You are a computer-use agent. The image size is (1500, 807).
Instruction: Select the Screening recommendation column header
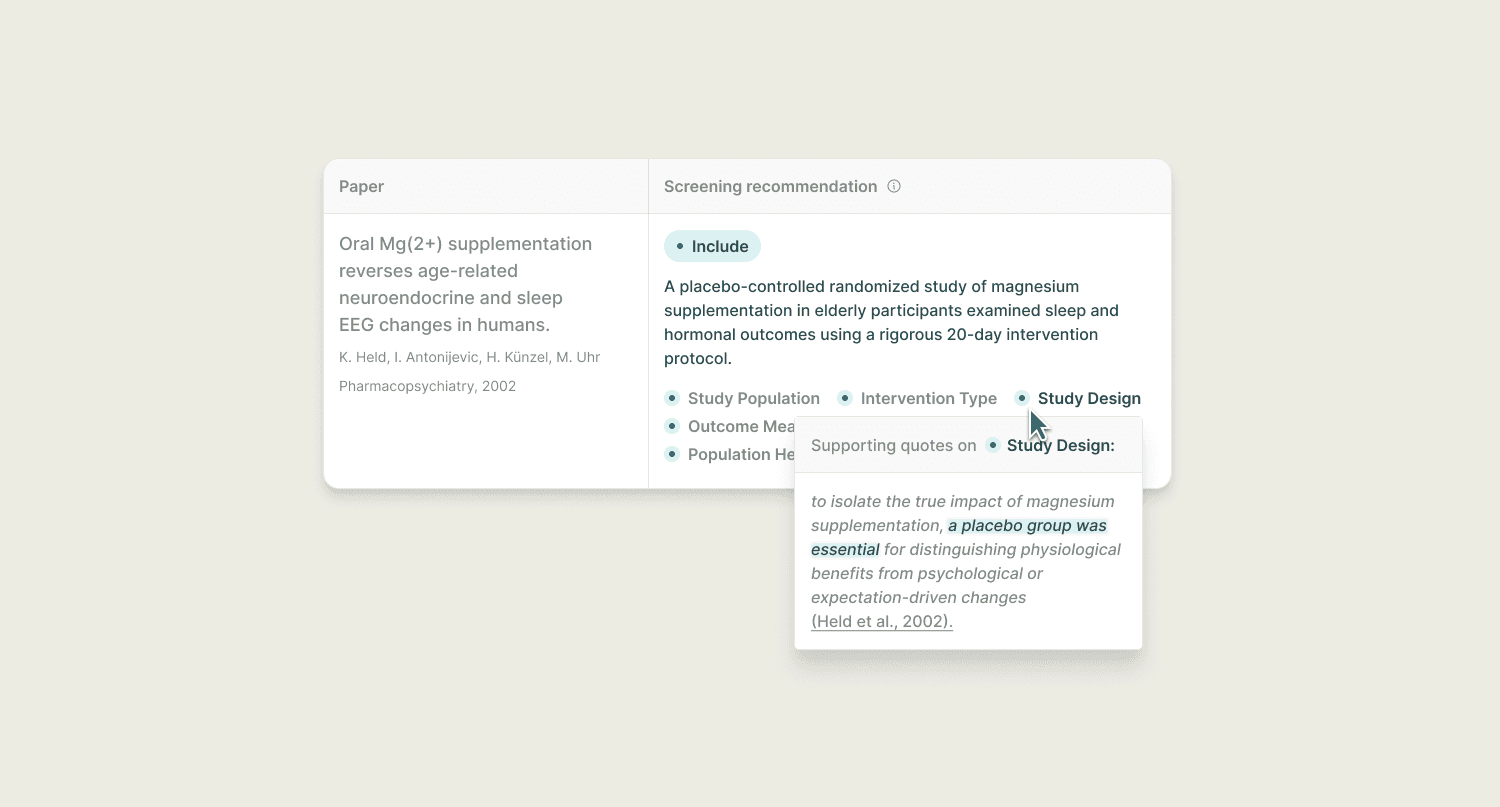pos(769,186)
